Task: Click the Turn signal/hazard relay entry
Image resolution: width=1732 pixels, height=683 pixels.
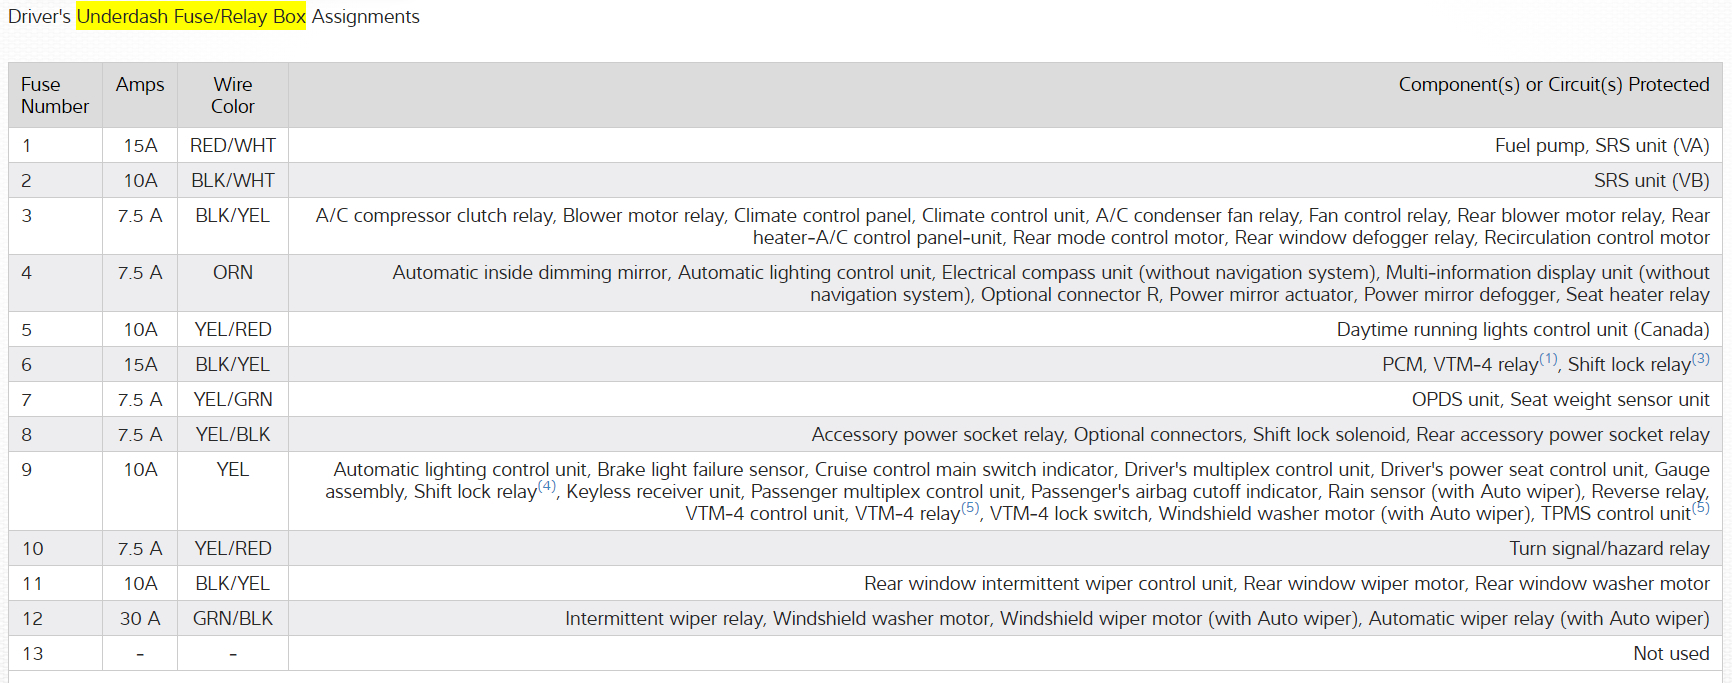Action: [1609, 548]
